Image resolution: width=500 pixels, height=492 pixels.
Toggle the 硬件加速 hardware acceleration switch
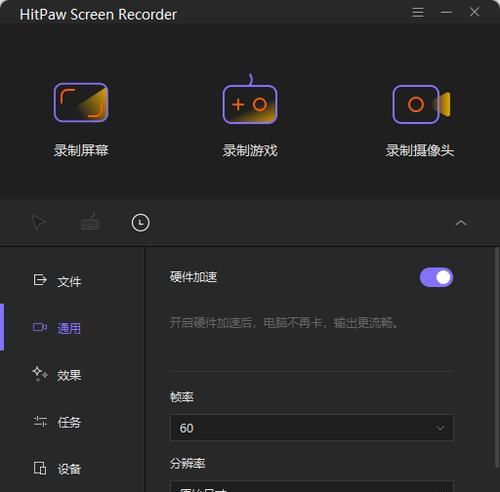436,277
